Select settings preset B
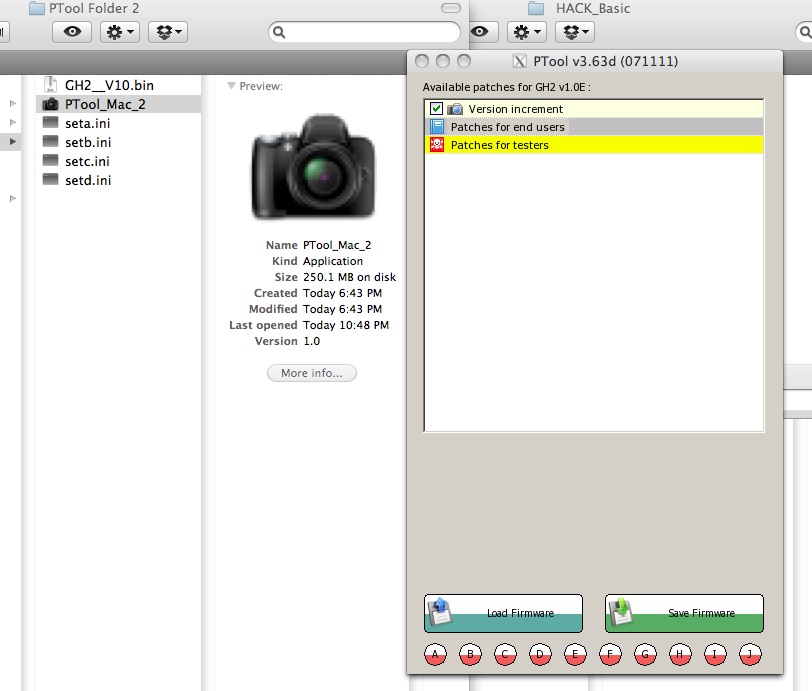Viewport: 812px width, 691px height. (x=470, y=654)
